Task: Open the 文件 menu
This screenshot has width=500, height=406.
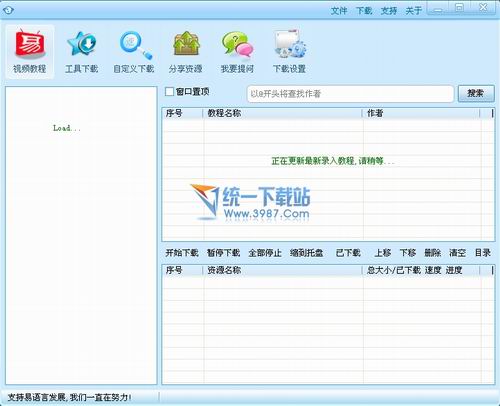Action: [x=339, y=11]
